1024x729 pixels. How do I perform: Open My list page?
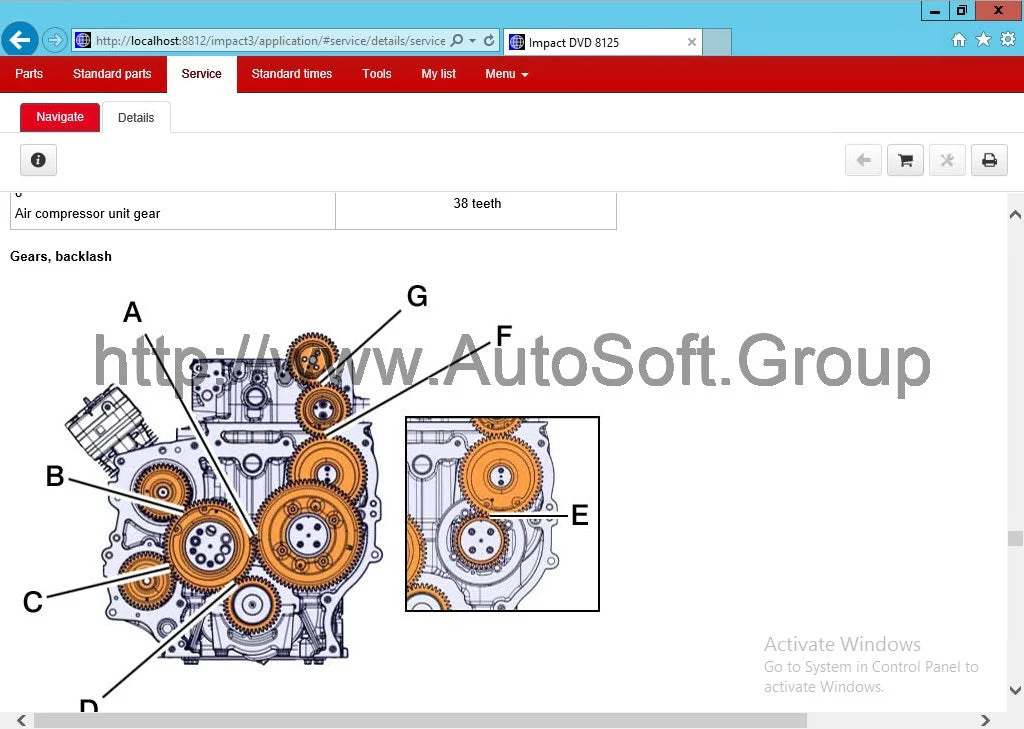click(x=438, y=74)
